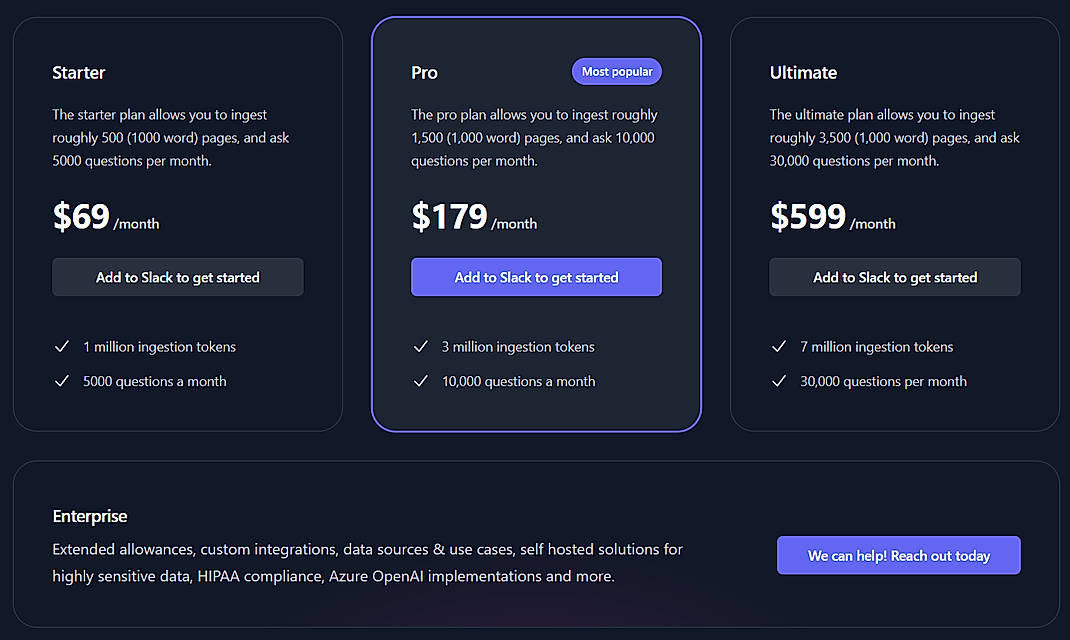Click the $179 /month price label
This screenshot has height=640, width=1070.
(472, 218)
